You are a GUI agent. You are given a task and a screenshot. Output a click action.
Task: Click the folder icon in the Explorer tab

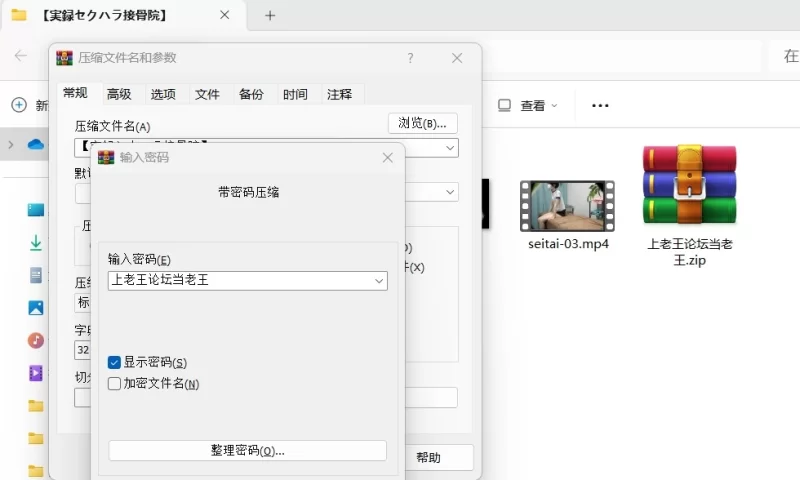coord(19,15)
